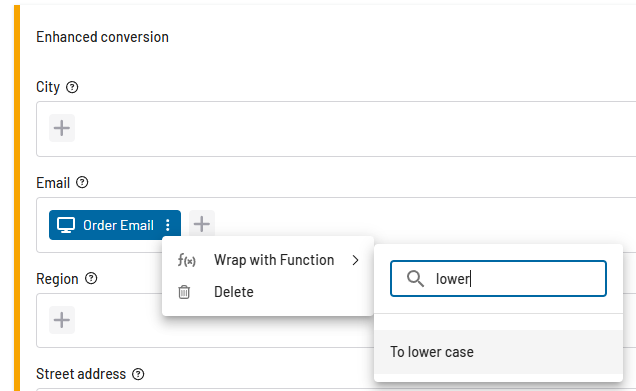This screenshot has width=636, height=391.
Task: Click the City help question mark icon
Action: (x=72, y=87)
